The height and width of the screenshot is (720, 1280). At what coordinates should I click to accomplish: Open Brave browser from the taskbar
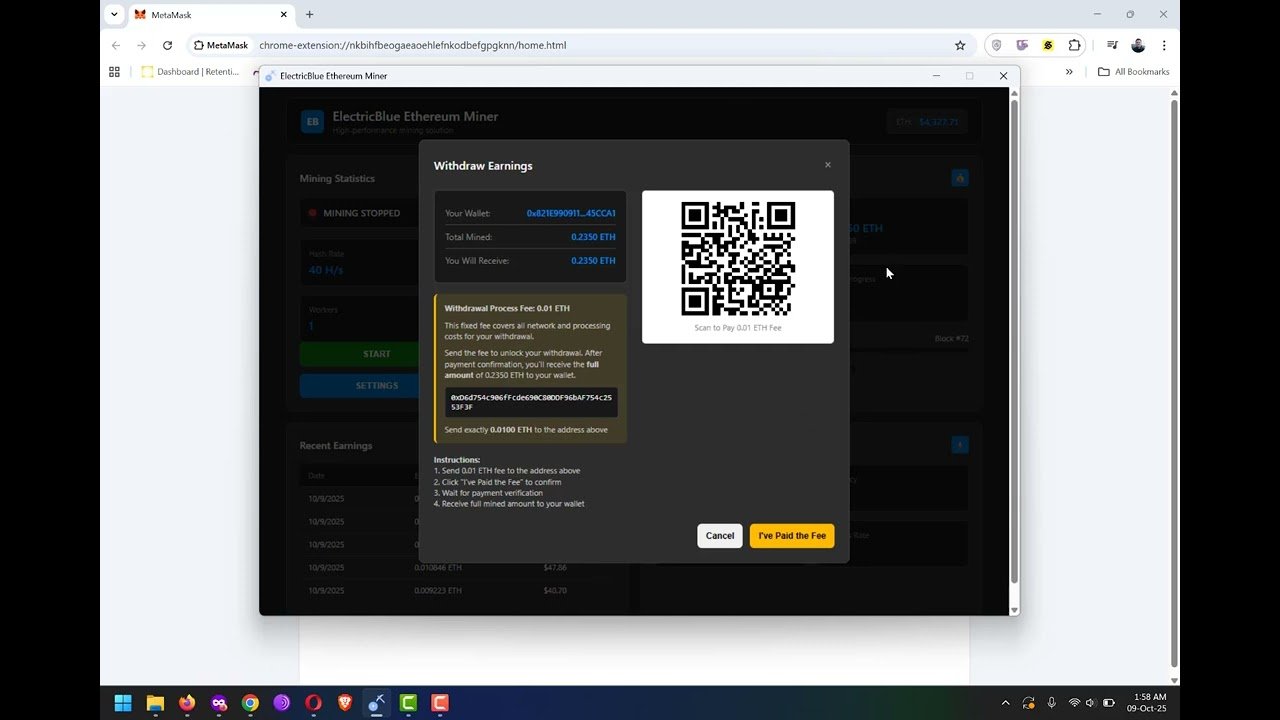pos(345,703)
